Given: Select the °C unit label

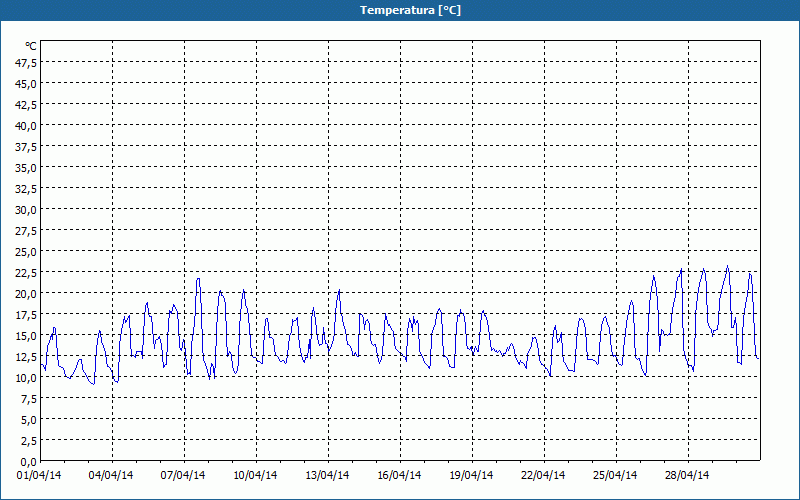Looking at the screenshot, I should point(31,46).
